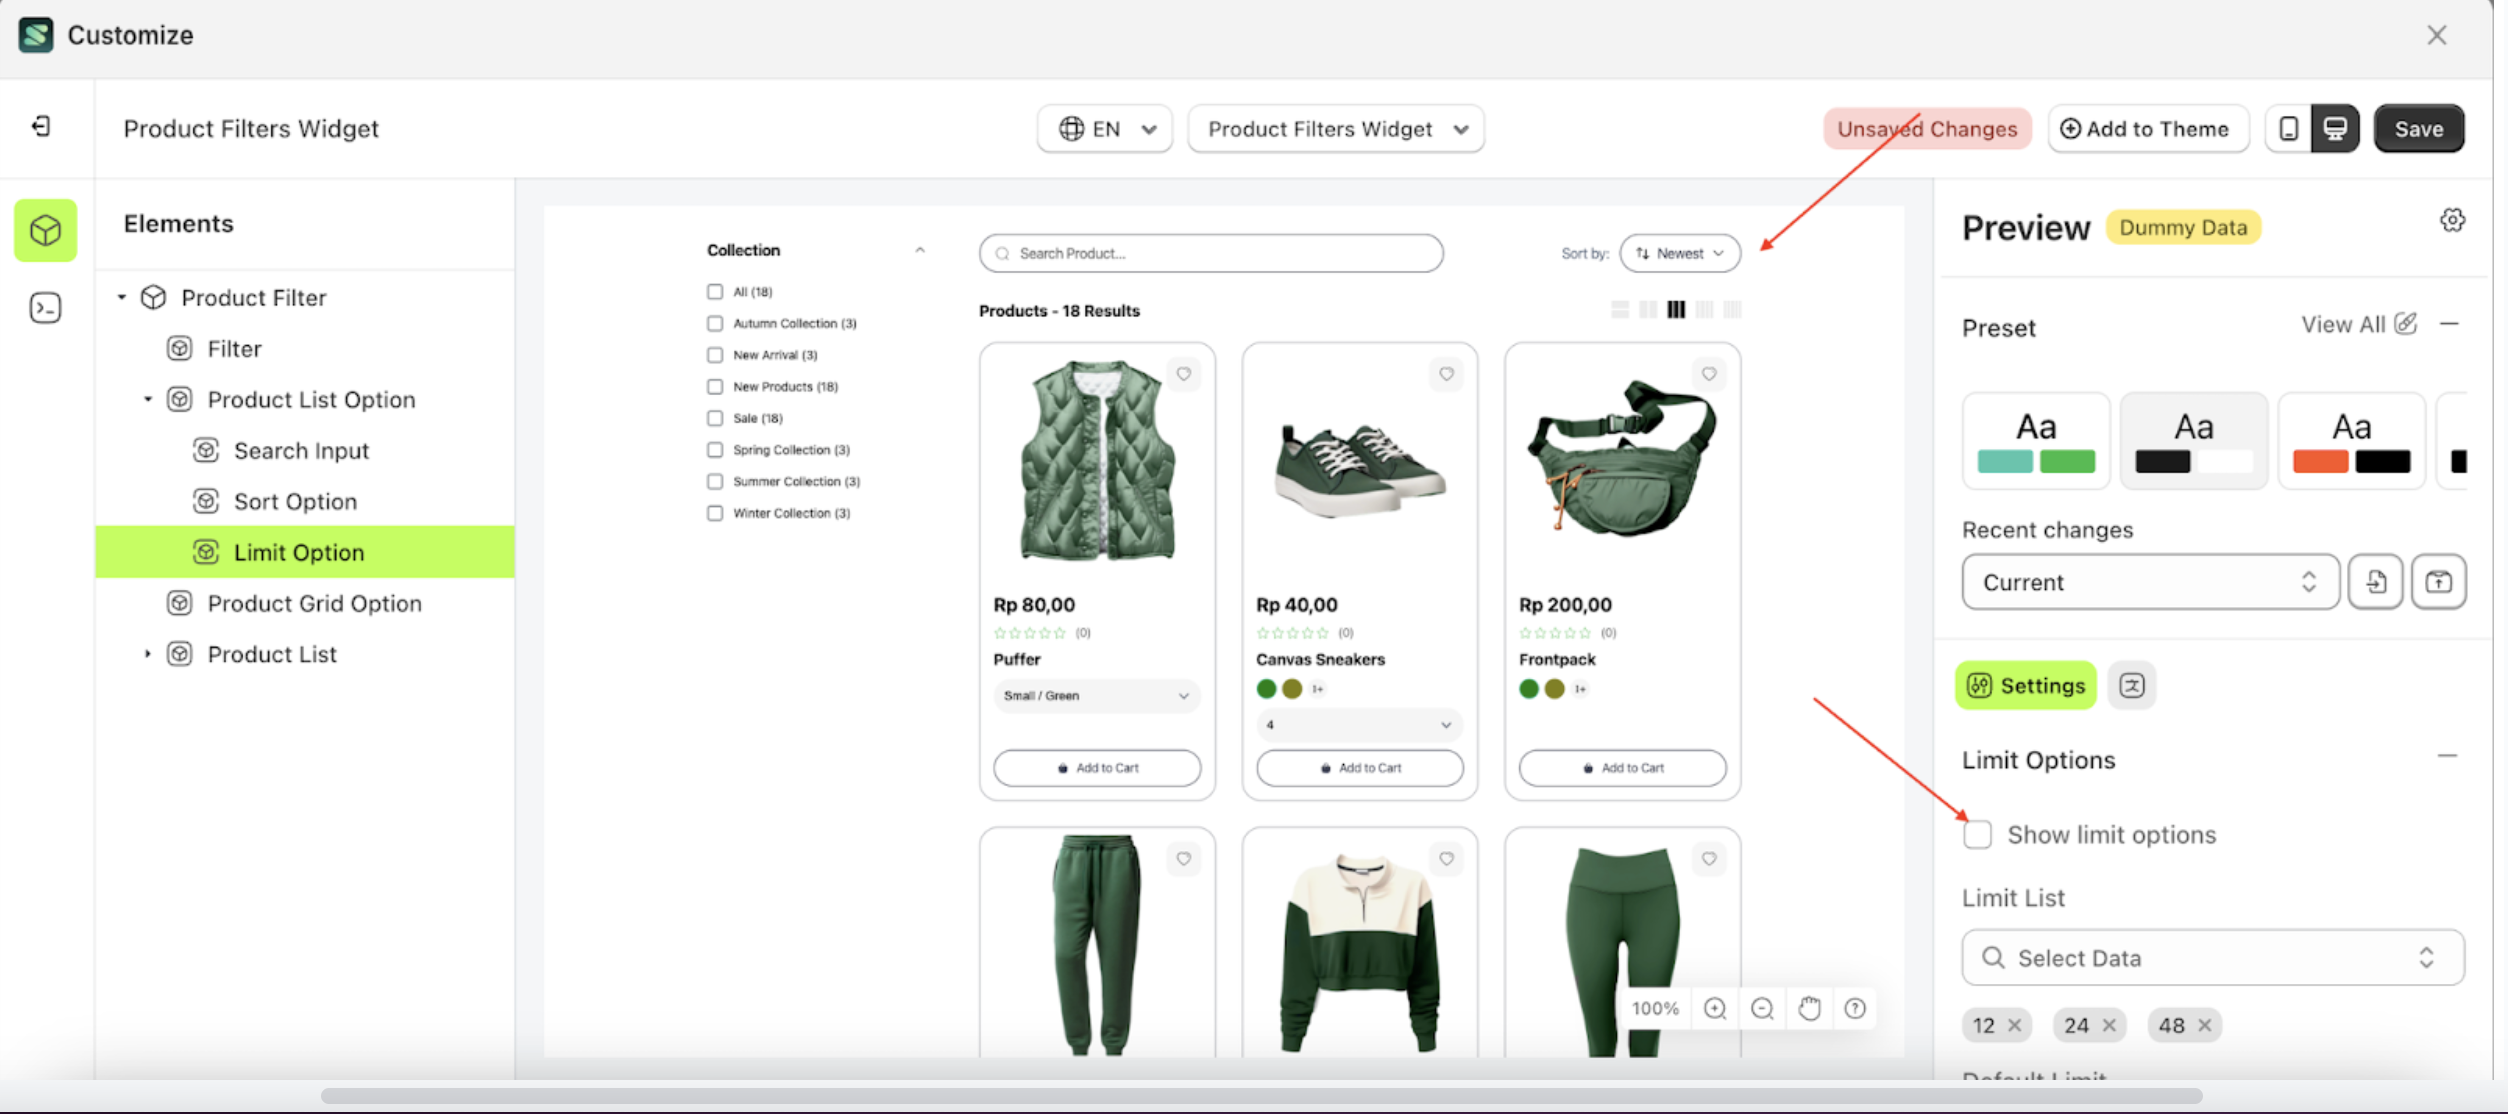
Task: Click the Save button
Action: (2418, 129)
